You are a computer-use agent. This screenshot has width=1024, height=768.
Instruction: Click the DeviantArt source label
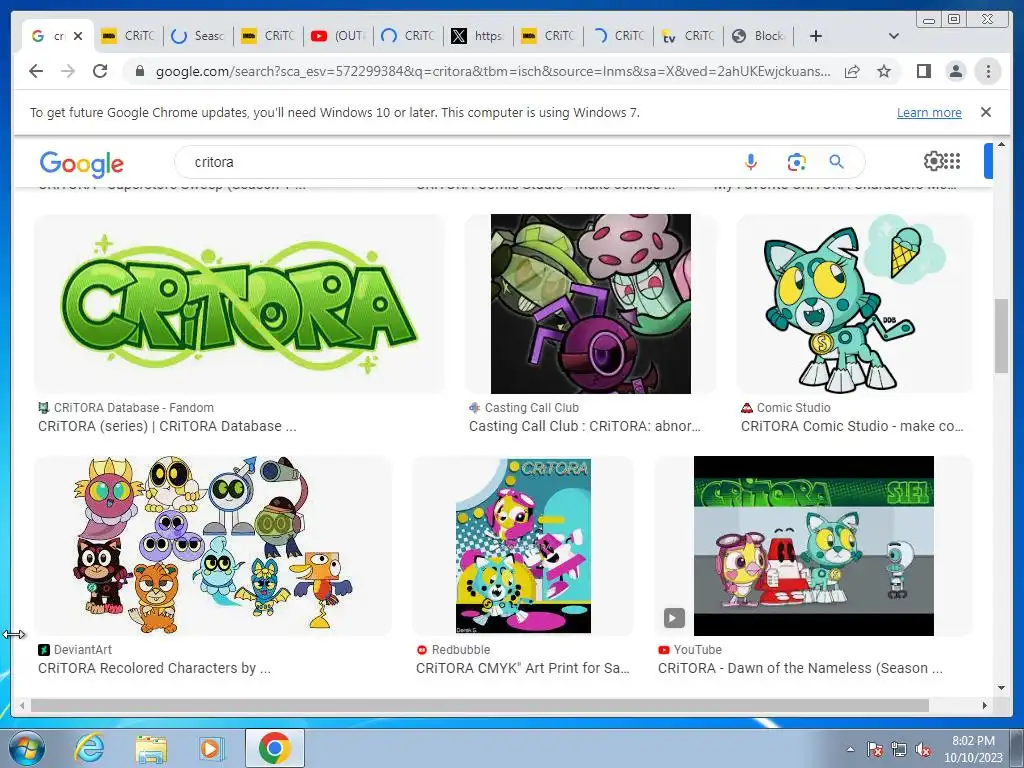(82, 650)
